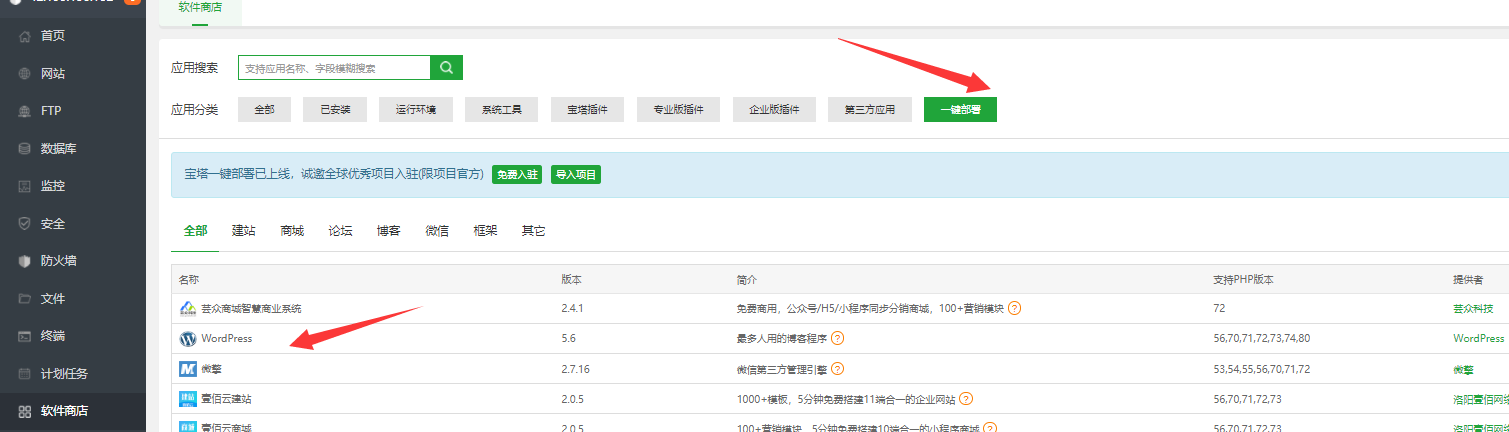Show 已安装 installed apps category
The image size is (1509, 432).
pos(335,110)
